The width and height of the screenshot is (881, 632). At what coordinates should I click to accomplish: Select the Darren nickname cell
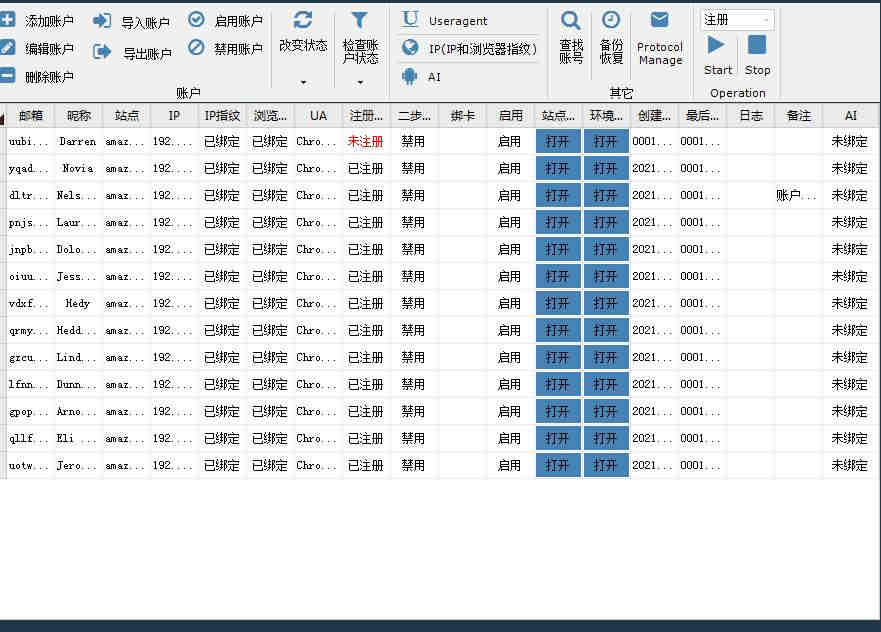pyautogui.click(x=78, y=142)
